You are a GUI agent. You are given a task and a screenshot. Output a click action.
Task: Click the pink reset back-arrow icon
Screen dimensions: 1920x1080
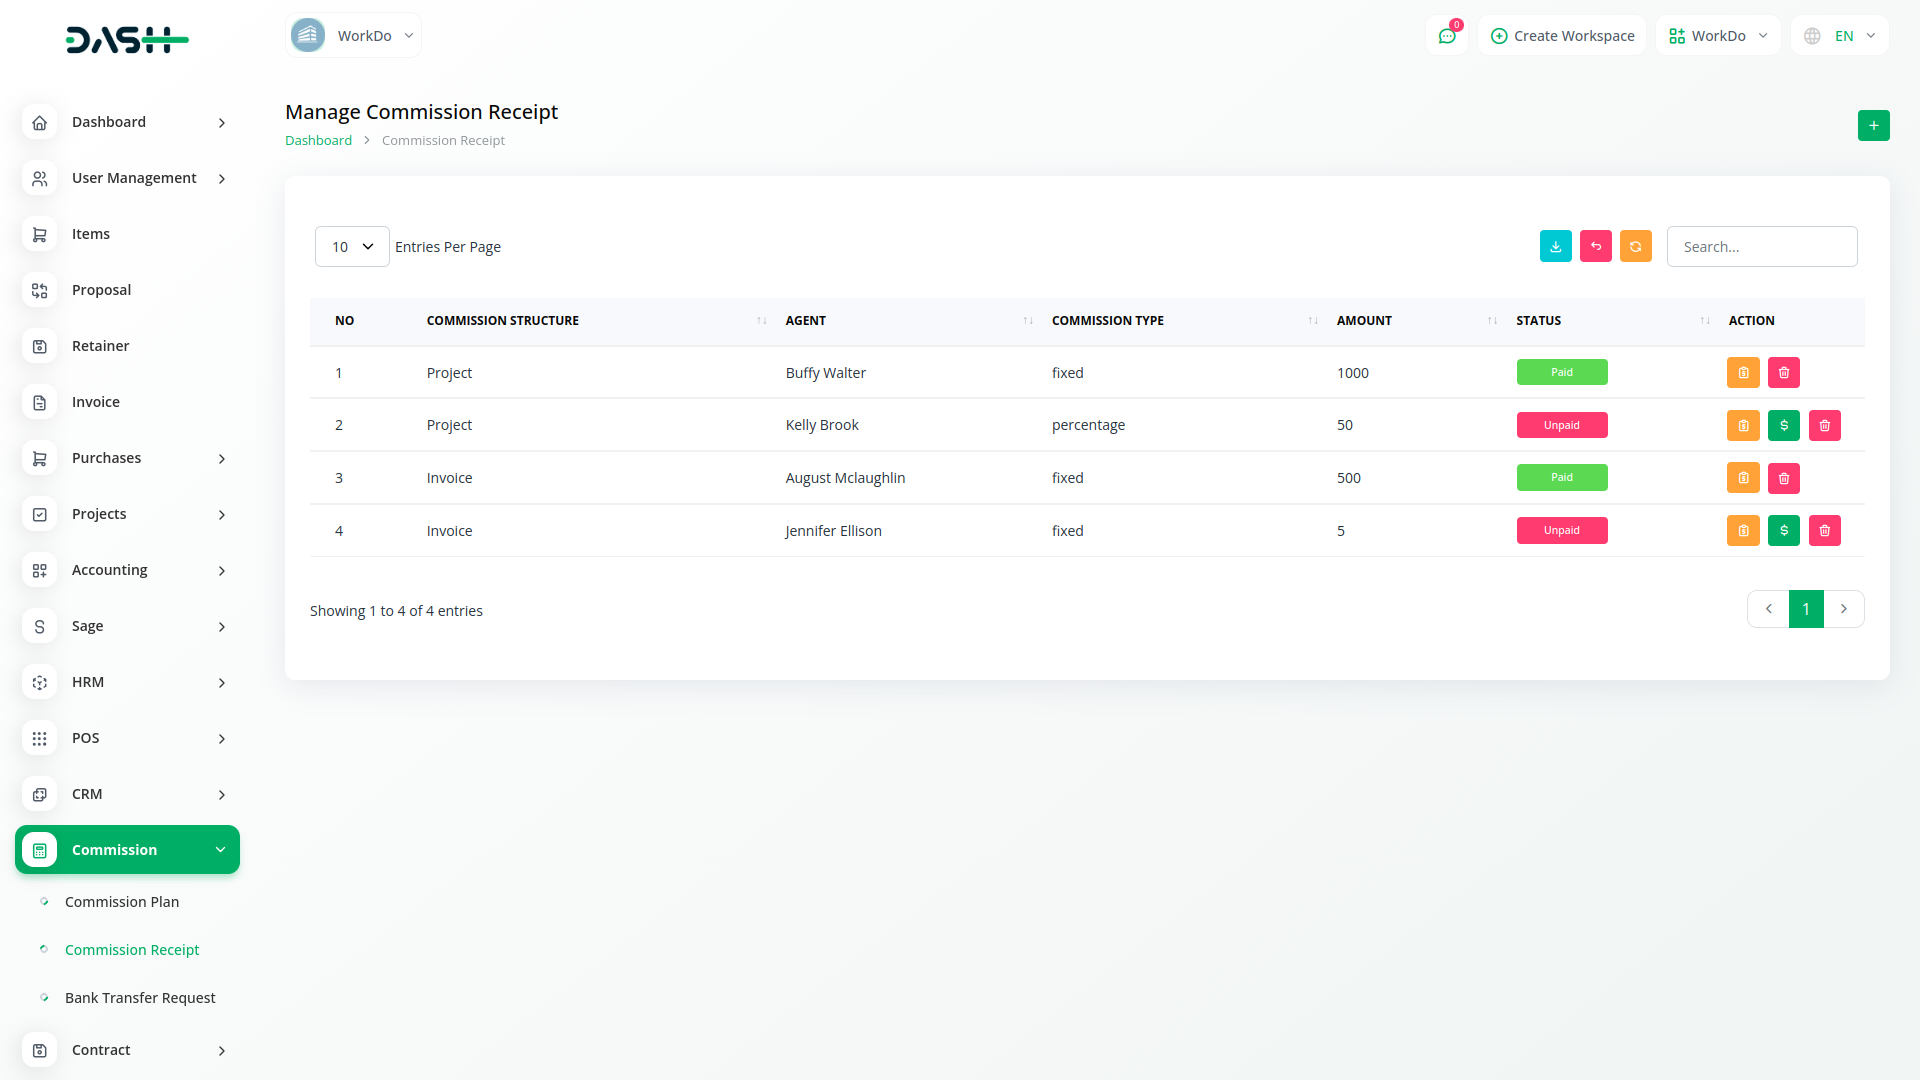click(x=1595, y=247)
